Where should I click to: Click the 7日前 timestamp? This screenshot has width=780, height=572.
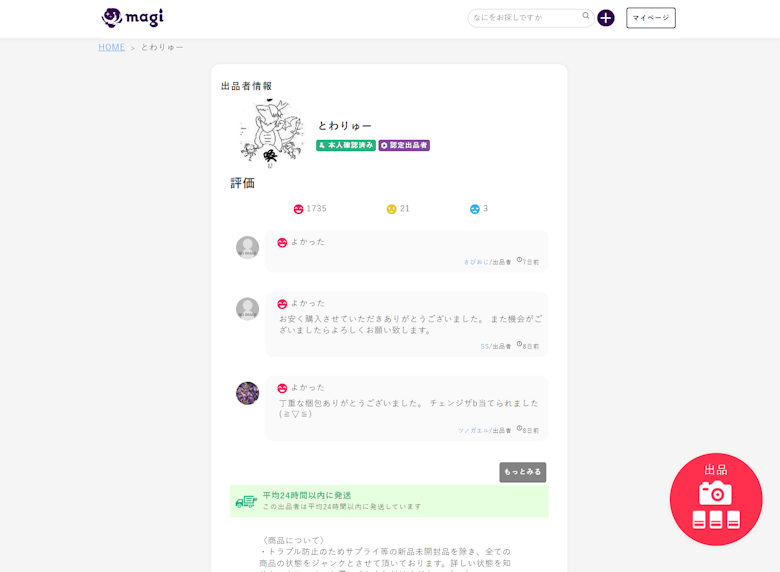click(x=531, y=262)
